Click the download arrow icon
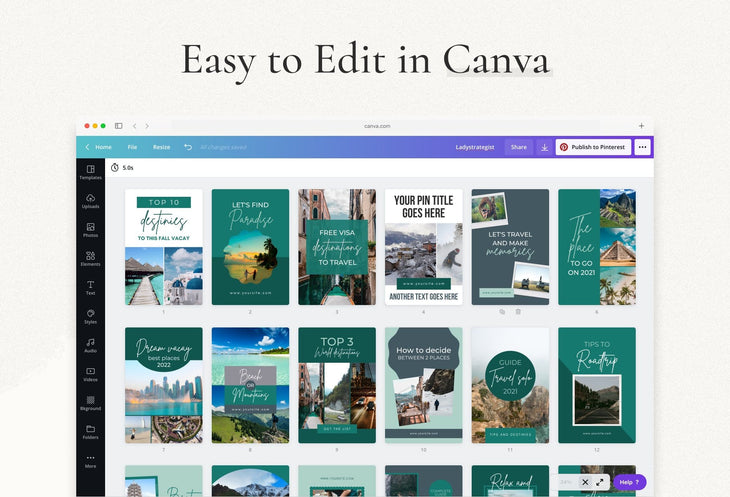Screen dimensions: 730x497 (544, 147)
